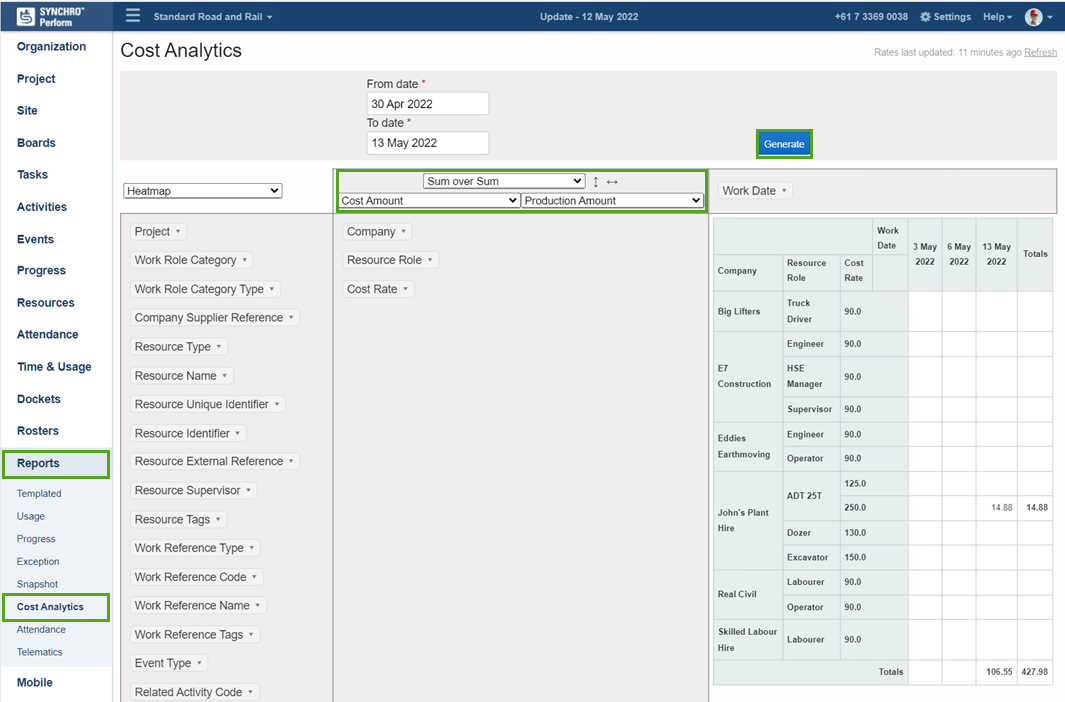Select Snapshot under Reports

38,584
